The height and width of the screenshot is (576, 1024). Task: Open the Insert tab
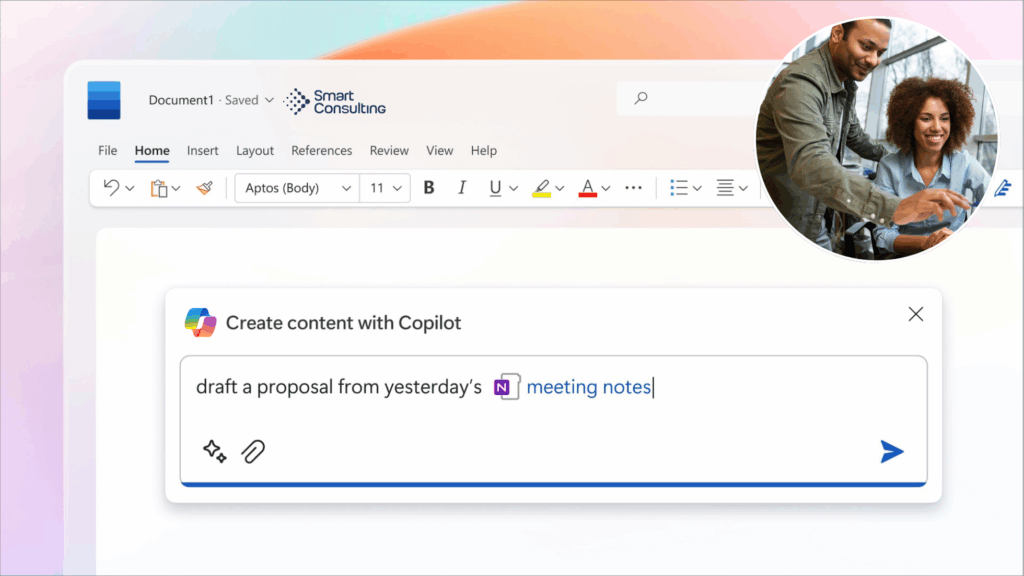(x=202, y=151)
